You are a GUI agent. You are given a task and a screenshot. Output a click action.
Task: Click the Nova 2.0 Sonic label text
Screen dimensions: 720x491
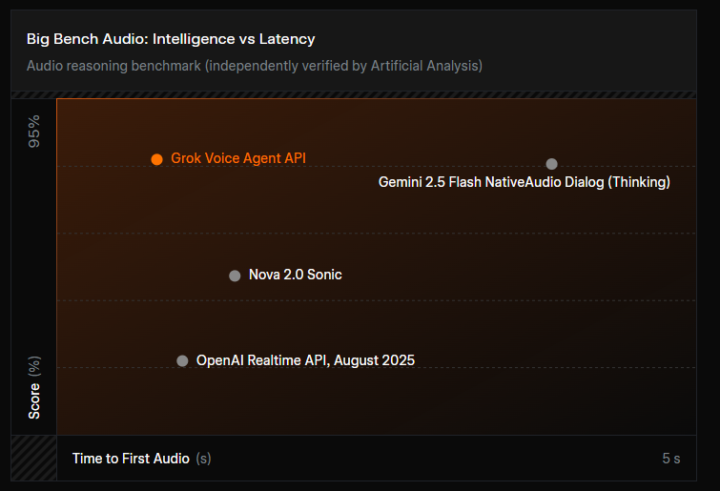point(295,275)
